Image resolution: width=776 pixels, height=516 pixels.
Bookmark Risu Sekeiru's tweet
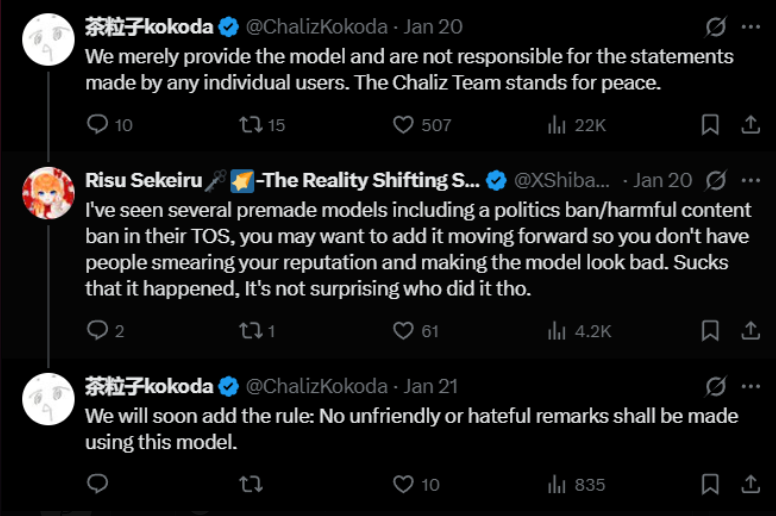click(710, 330)
